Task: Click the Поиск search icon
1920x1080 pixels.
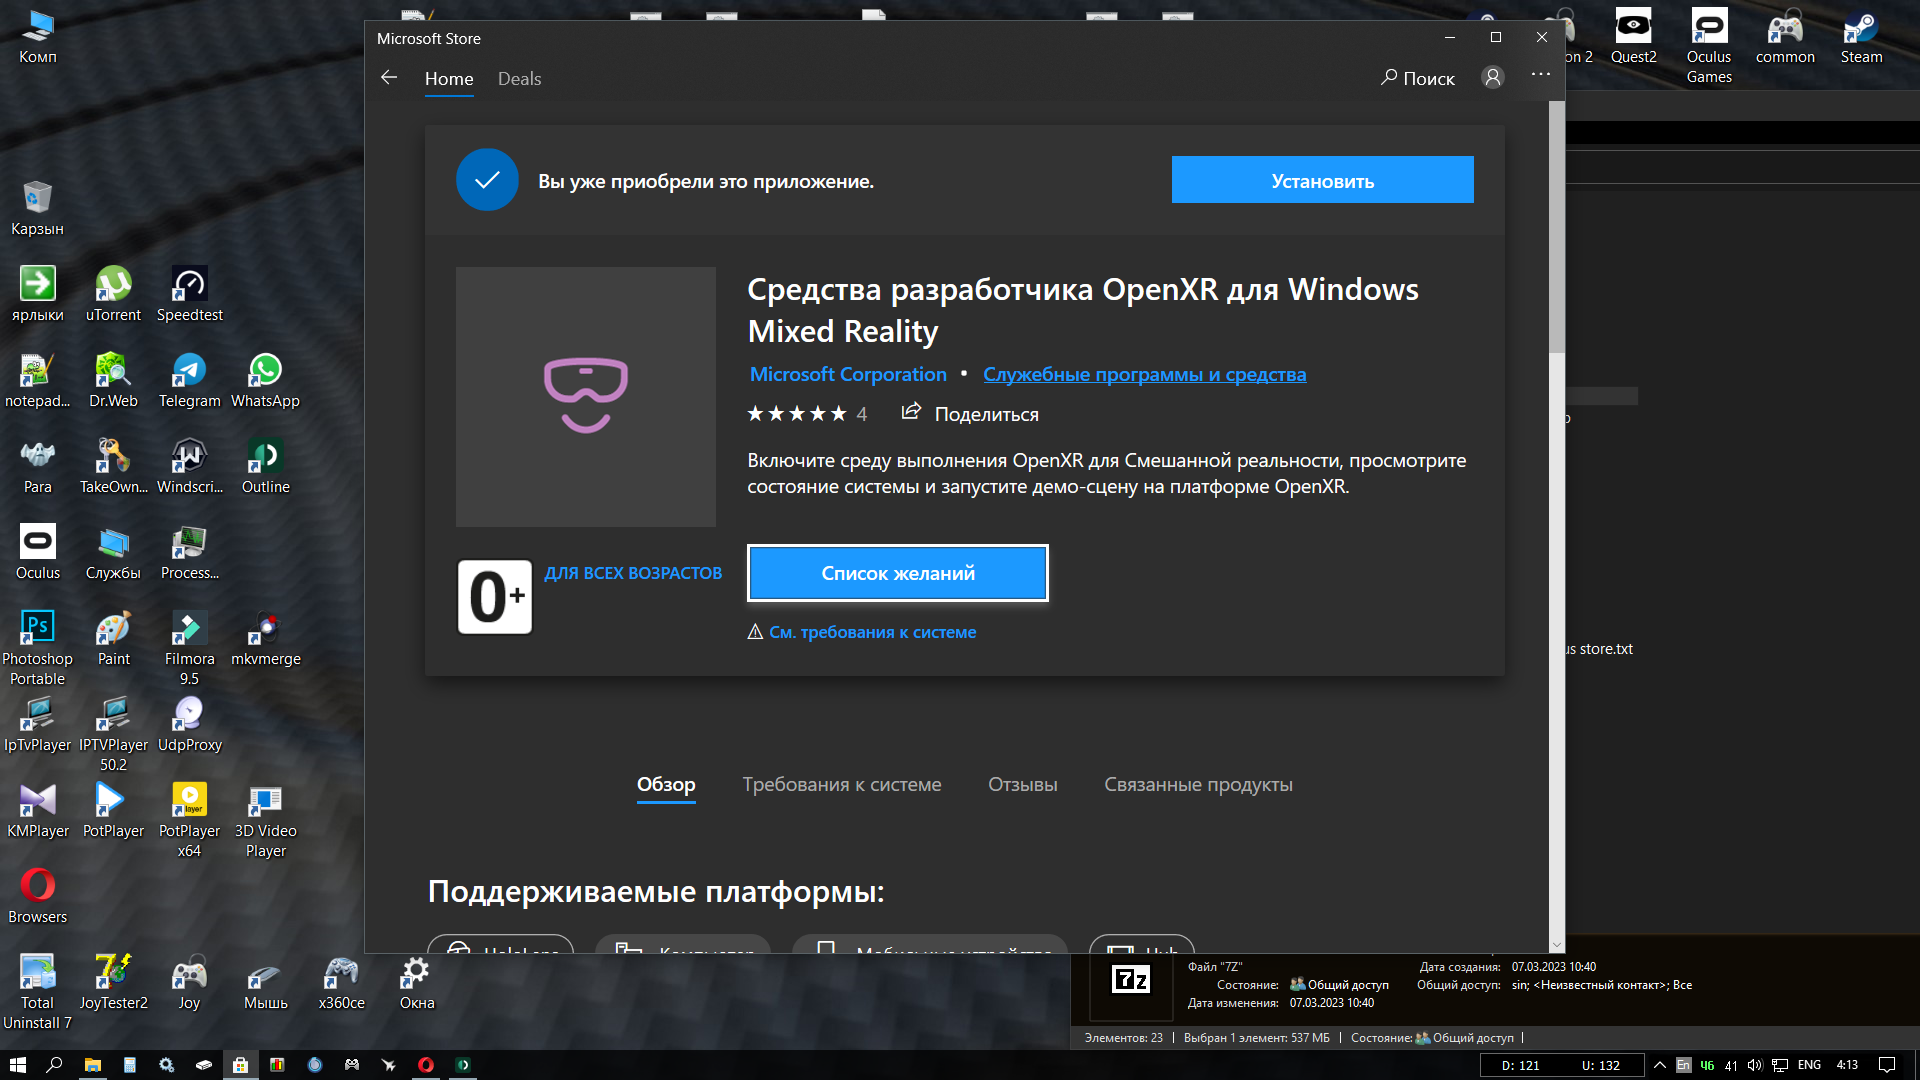Action: pos(1388,77)
